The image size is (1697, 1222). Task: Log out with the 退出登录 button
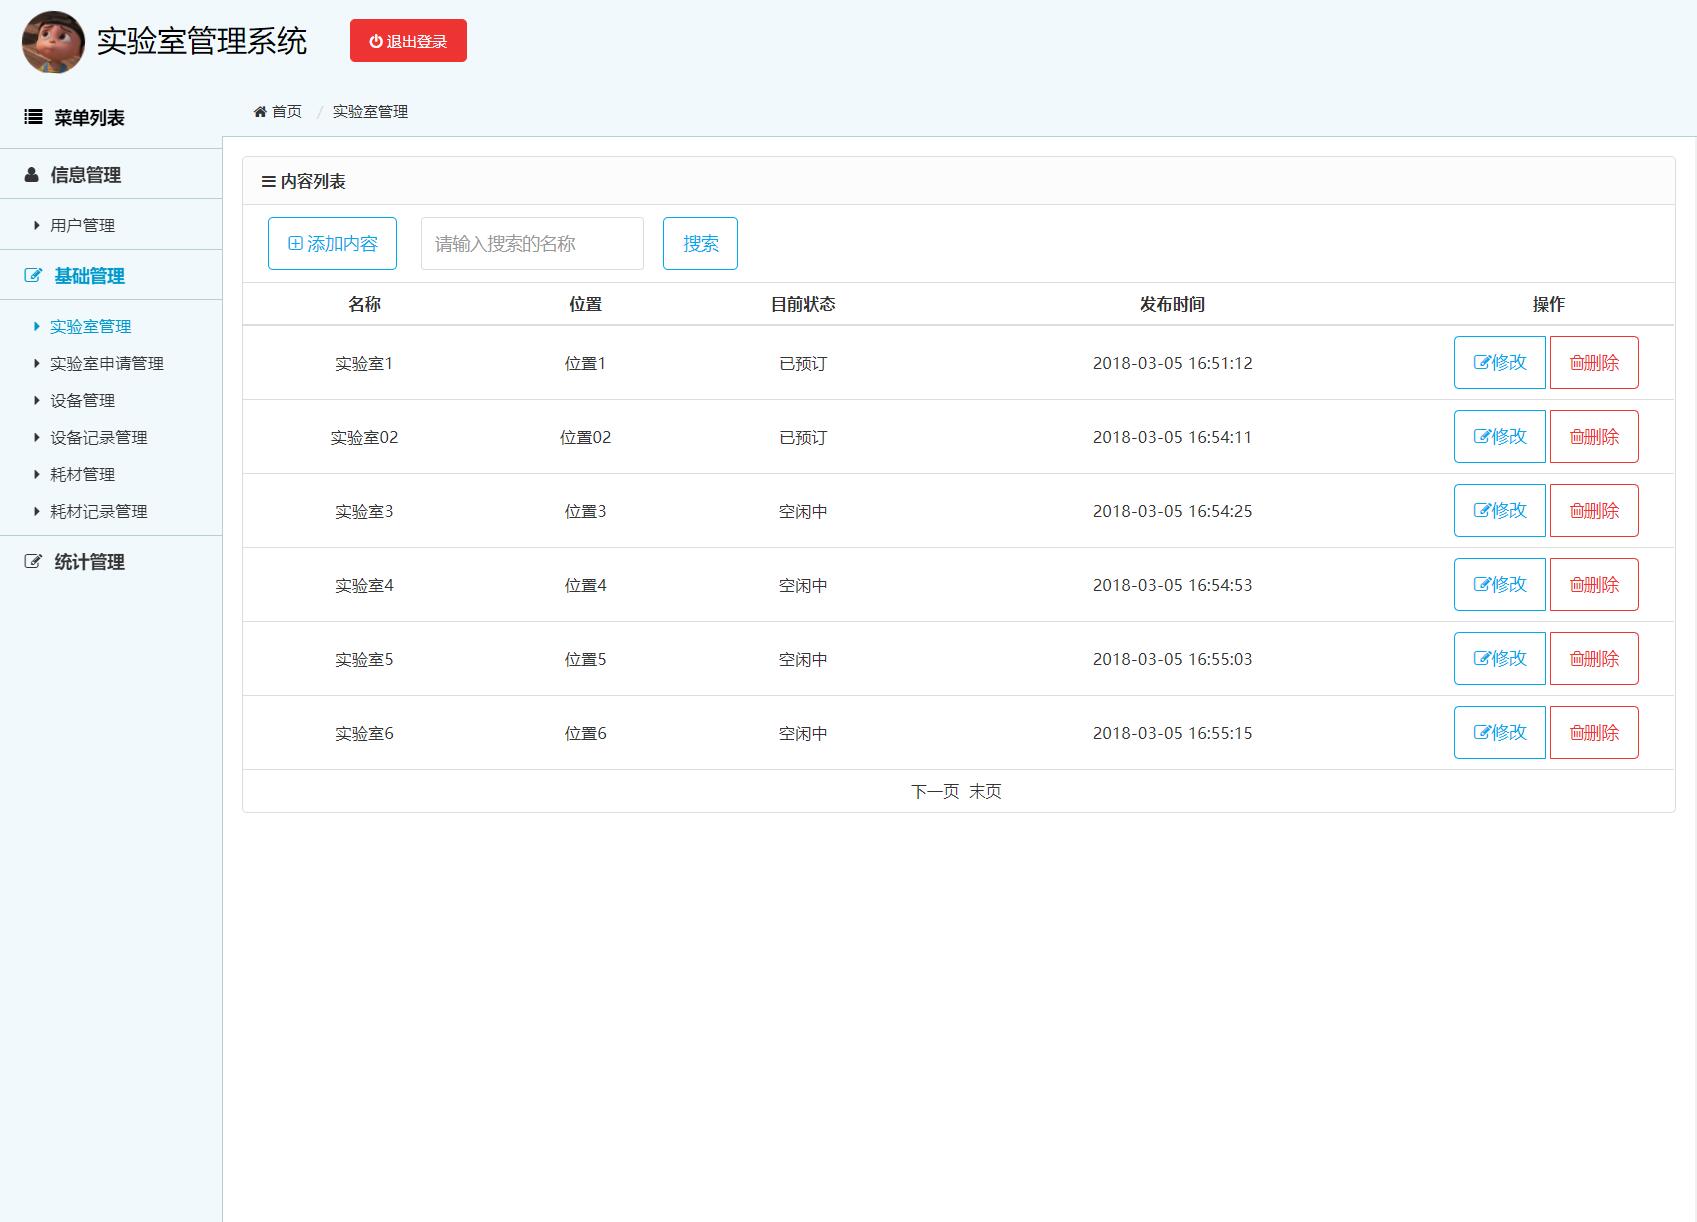point(408,41)
